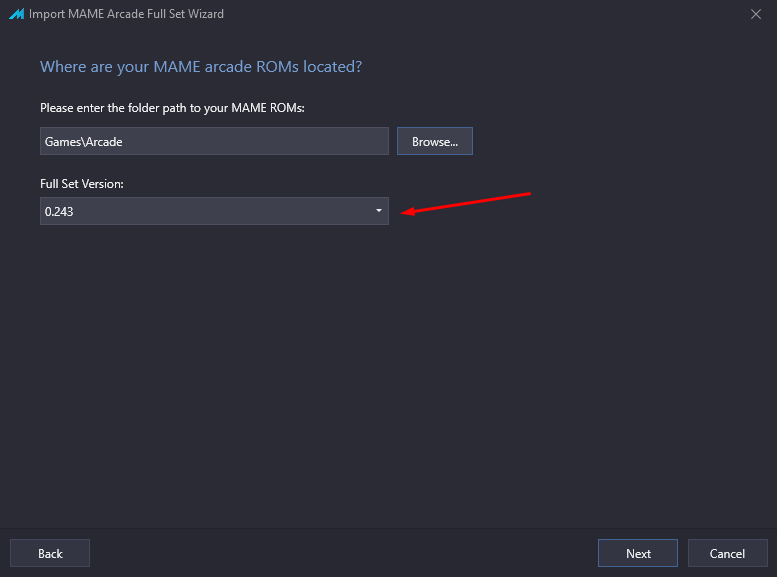Focus the MAME ROMs folder path field

point(214,141)
